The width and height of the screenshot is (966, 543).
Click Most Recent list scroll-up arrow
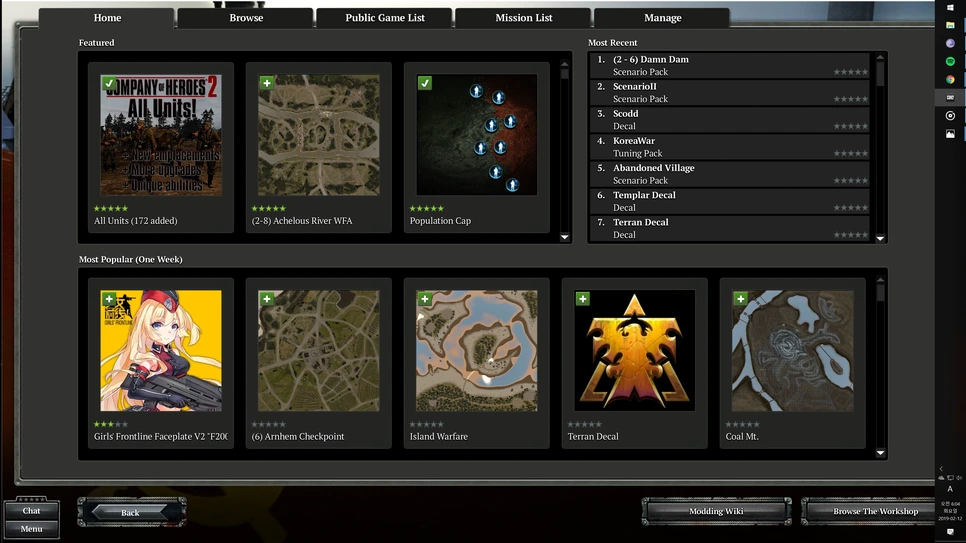coord(880,57)
